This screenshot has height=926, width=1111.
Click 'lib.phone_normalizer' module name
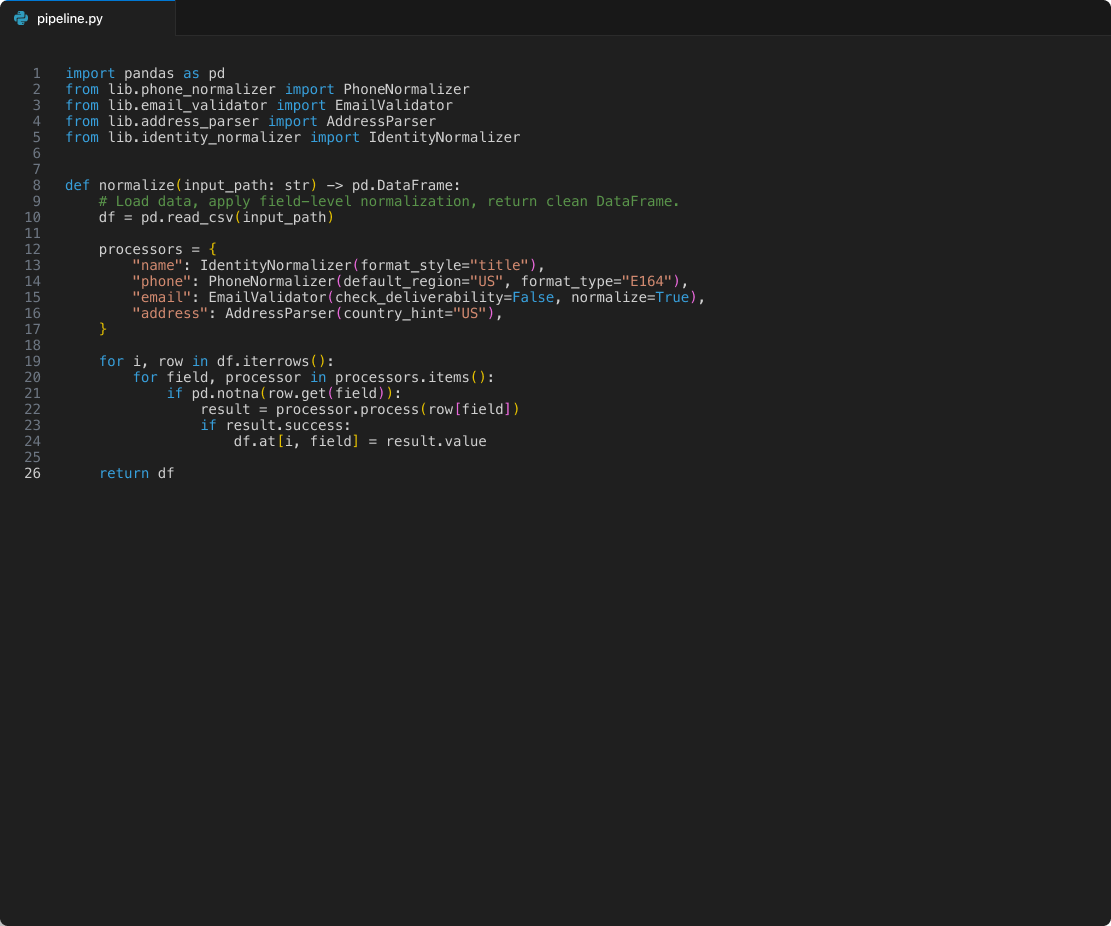[x=191, y=89]
